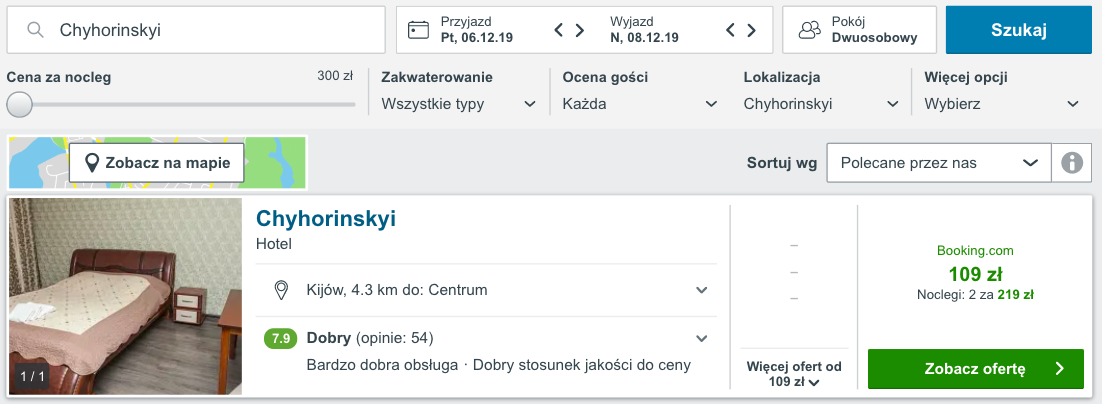The image size is (1102, 404).
Task: Move departure date one day later
Action: (749, 30)
